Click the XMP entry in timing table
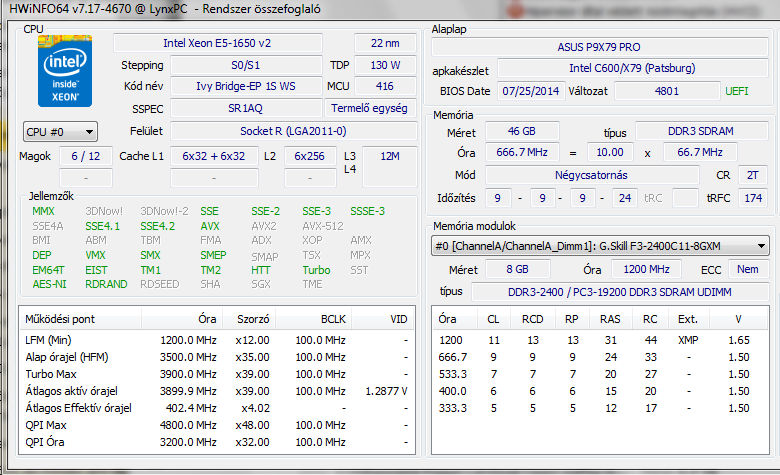Screen dimensions: 780x475 pos(688,340)
